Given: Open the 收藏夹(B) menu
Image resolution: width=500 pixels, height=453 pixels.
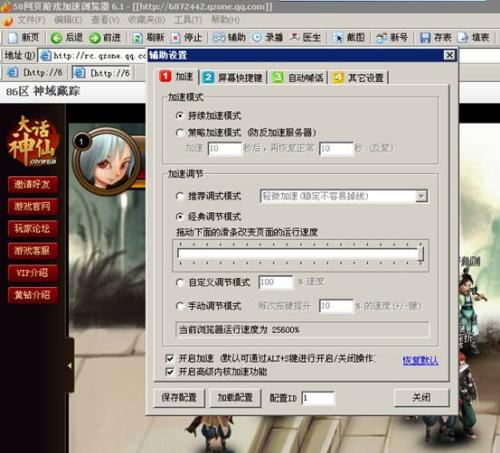Looking at the screenshot, I should [x=146, y=20].
